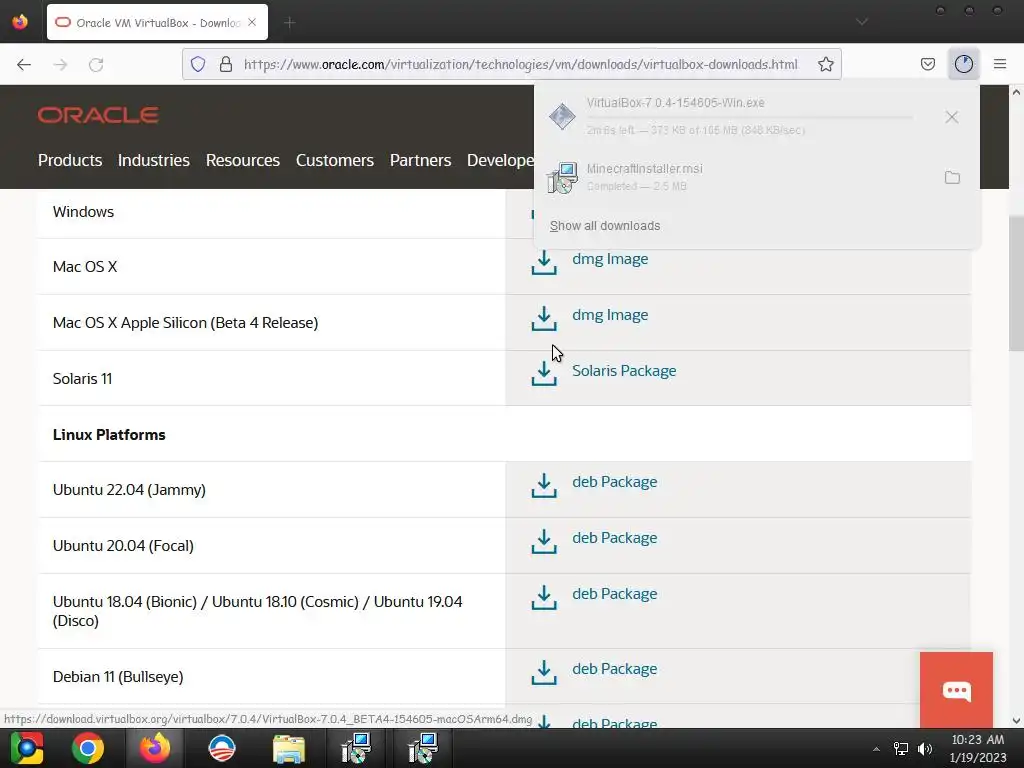Open Show all downloads
The width and height of the screenshot is (1024, 768).
(x=605, y=226)
